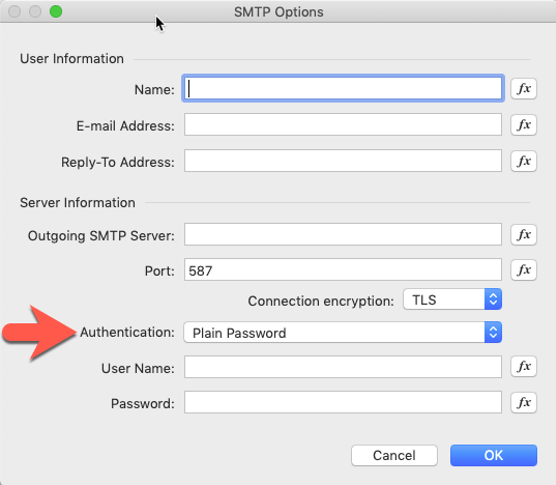Focus the User Name input box

pos(343,367)
